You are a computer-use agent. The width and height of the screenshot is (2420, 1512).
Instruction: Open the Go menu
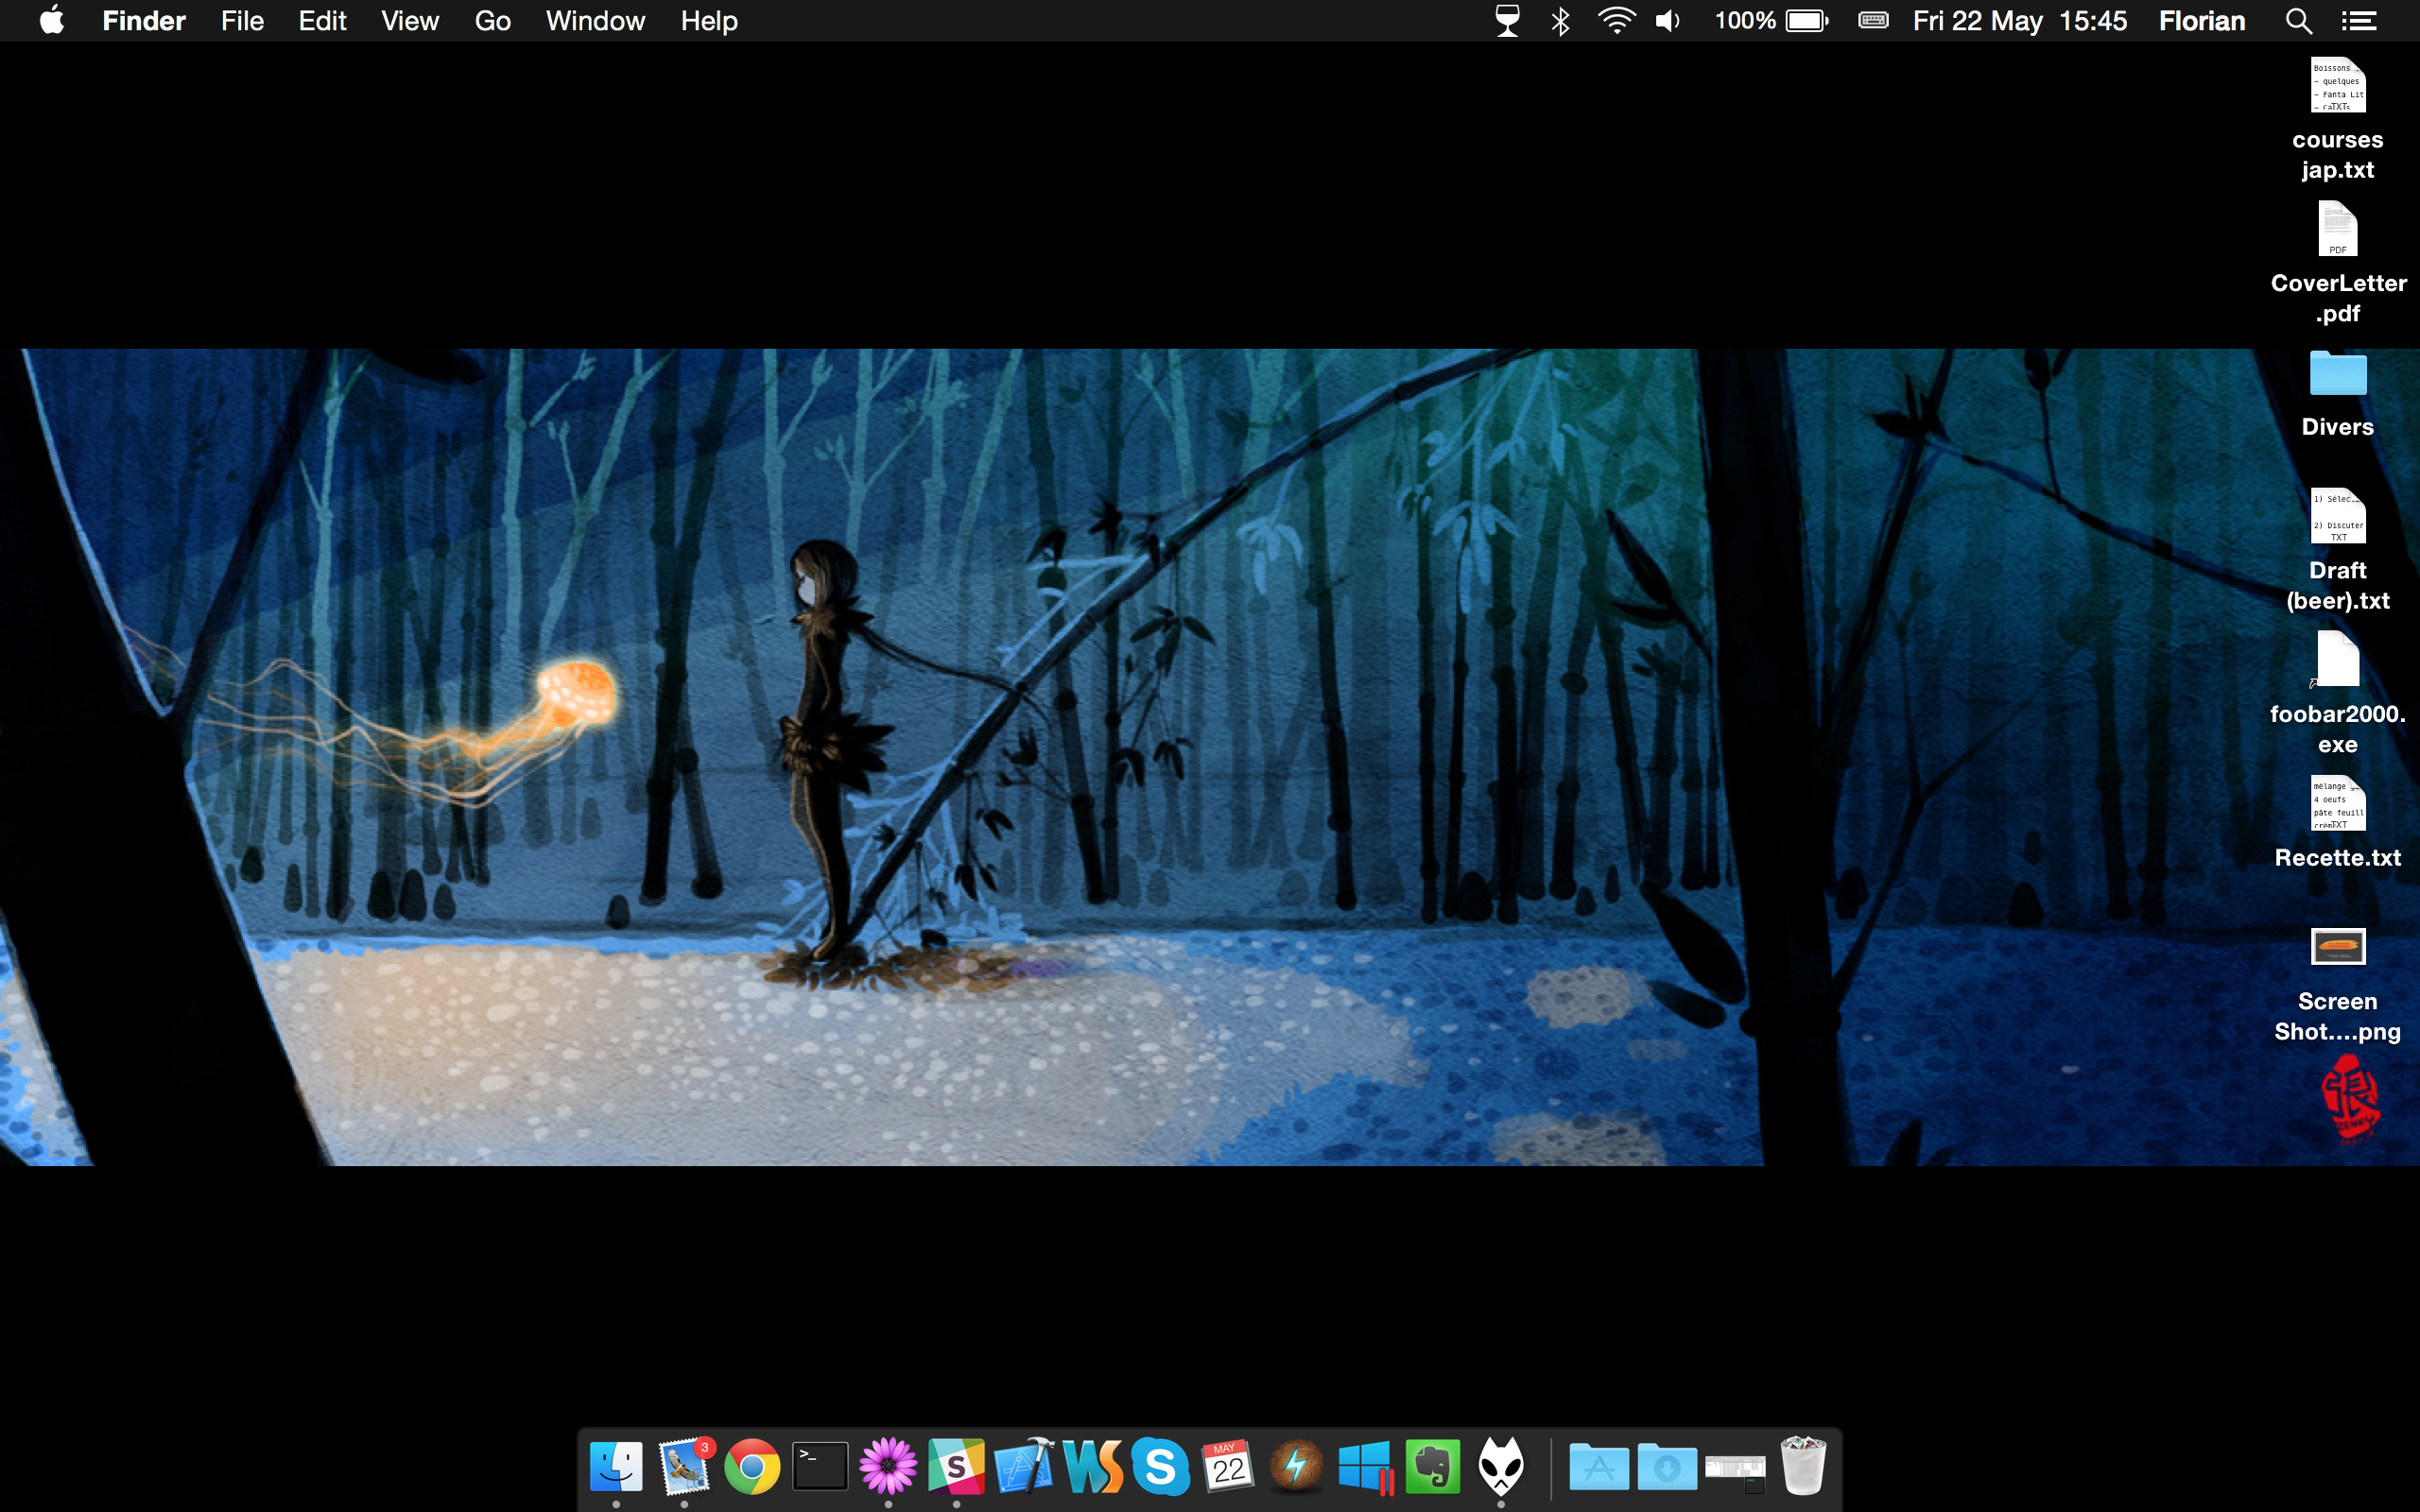click(x=492, y=21)
